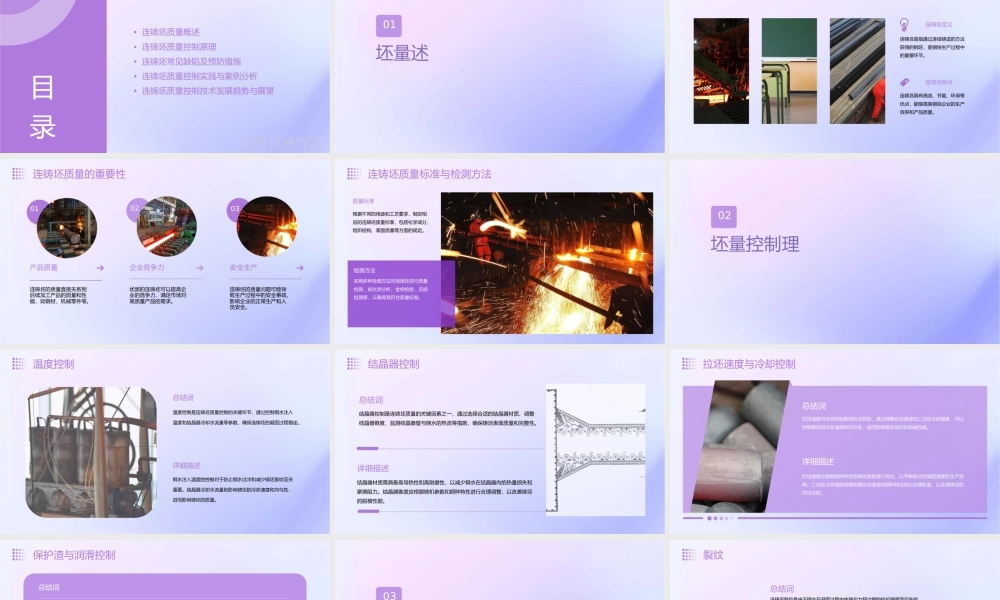1000x600 pixels.
Task: Click the 03 circle badge on the 安全生产 image
Action: pyautogui.click(x=235, y=209)
